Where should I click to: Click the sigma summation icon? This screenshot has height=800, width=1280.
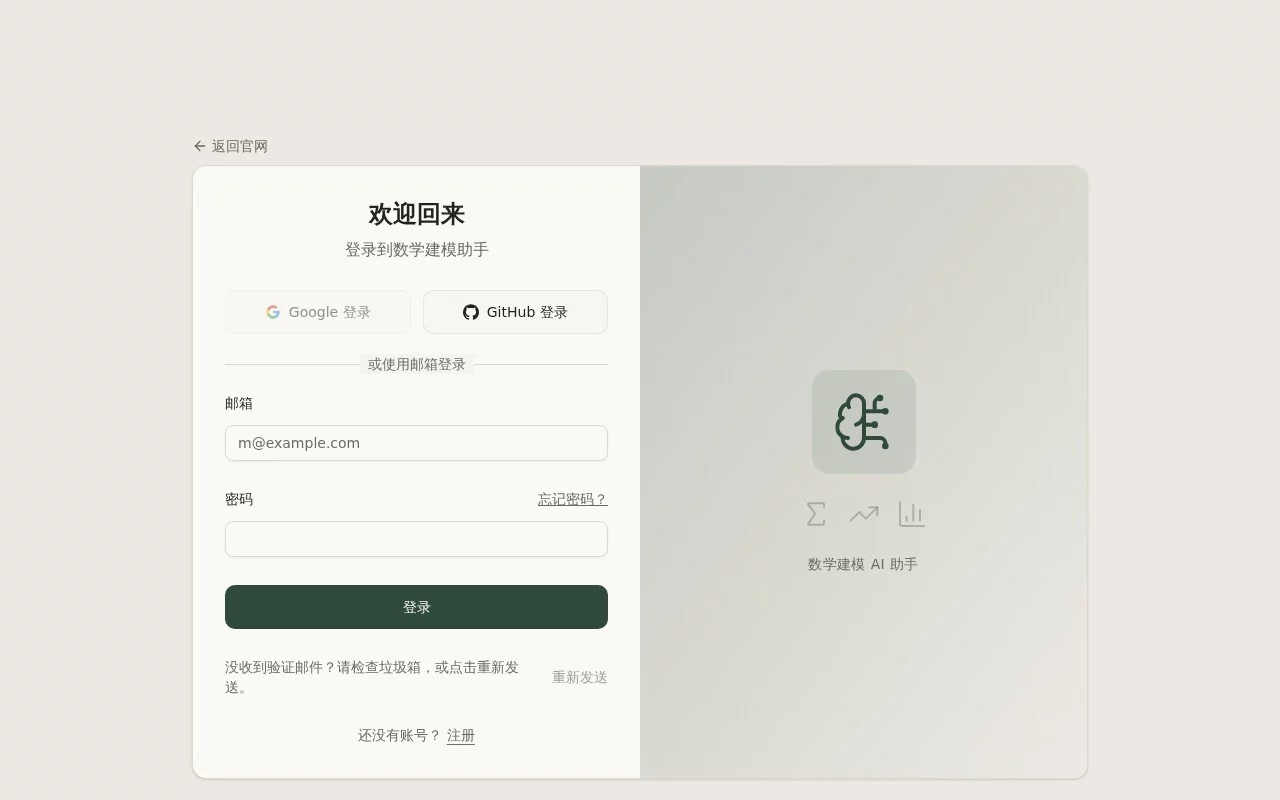816,514
